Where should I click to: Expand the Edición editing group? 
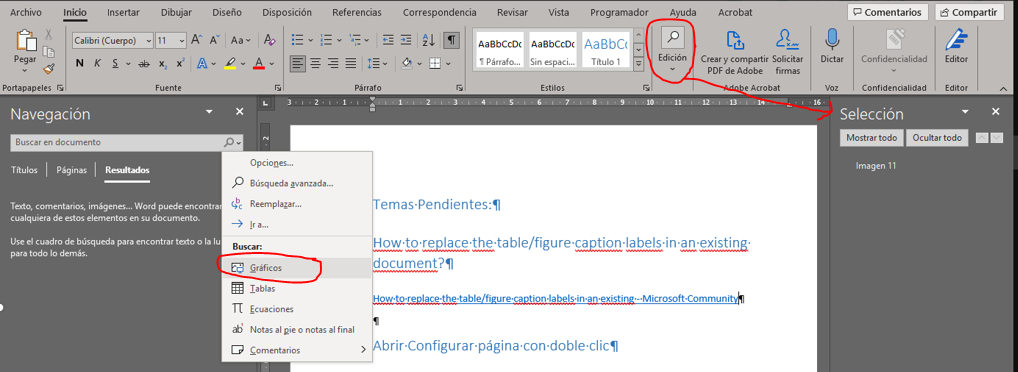click(x=672, y=51)
